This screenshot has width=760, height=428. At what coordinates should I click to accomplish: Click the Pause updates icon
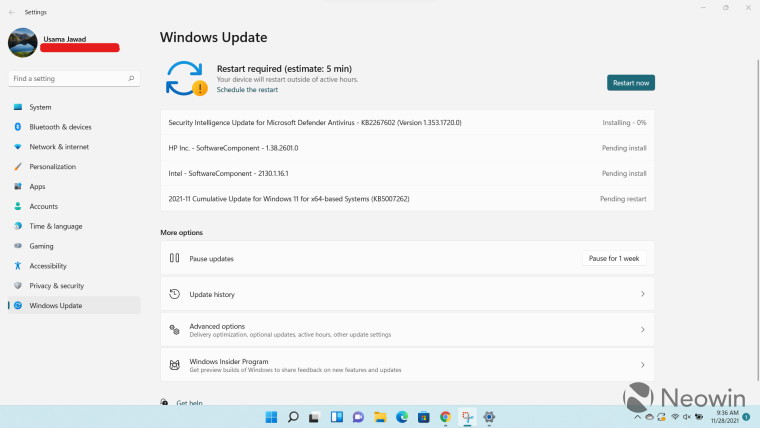click(x=174, y=258)
